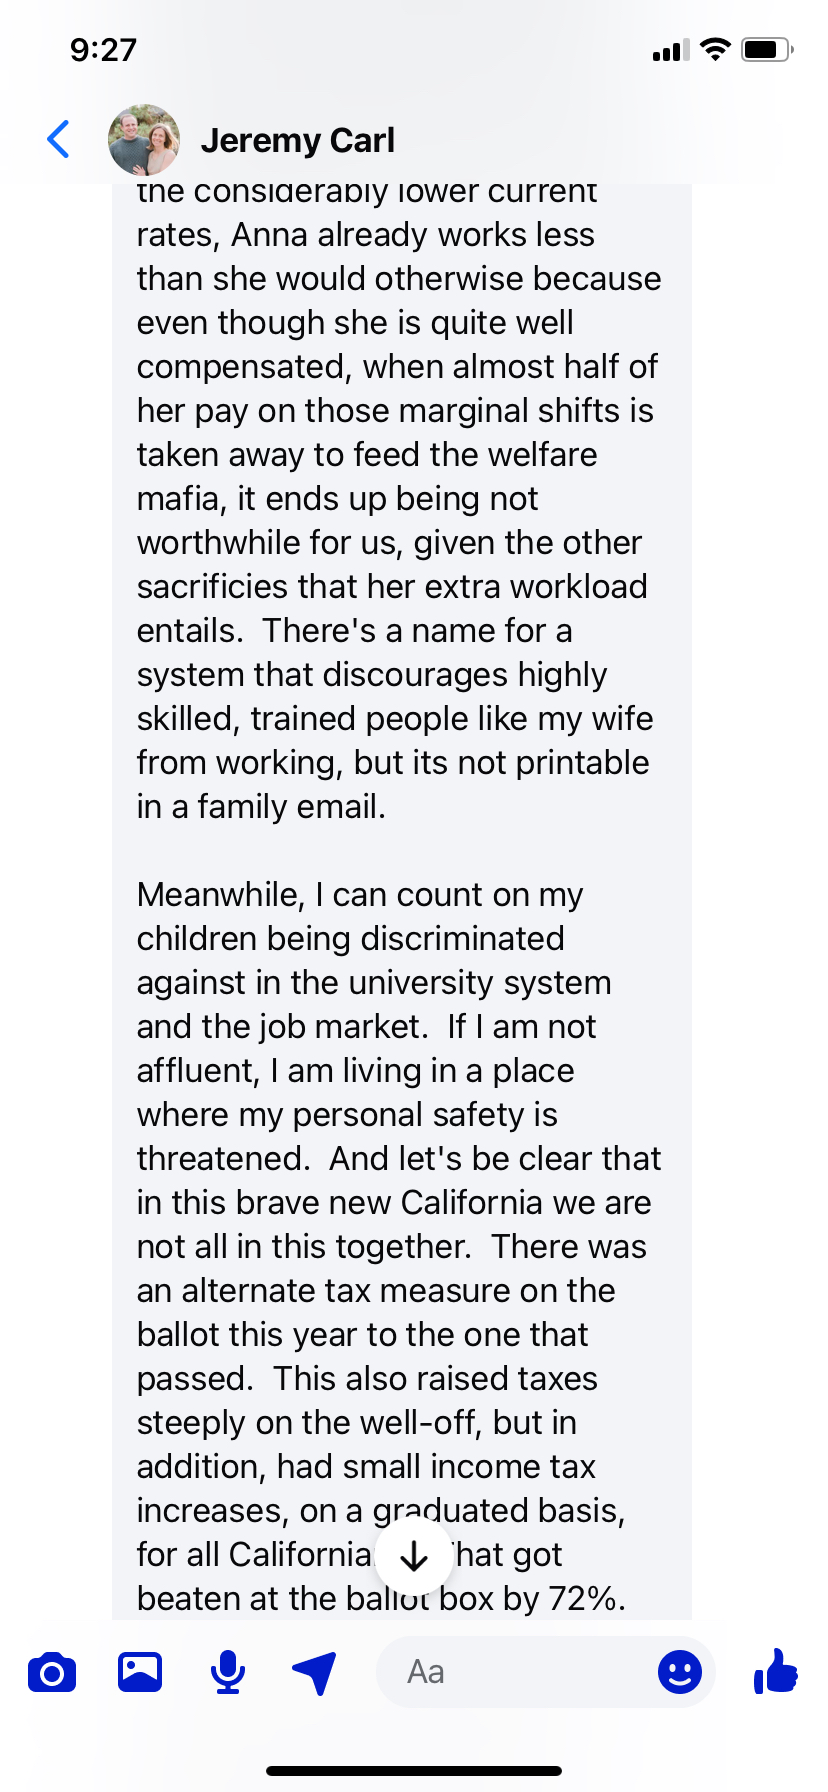Open Jeremy Carl's profile photo

point(144,140)
